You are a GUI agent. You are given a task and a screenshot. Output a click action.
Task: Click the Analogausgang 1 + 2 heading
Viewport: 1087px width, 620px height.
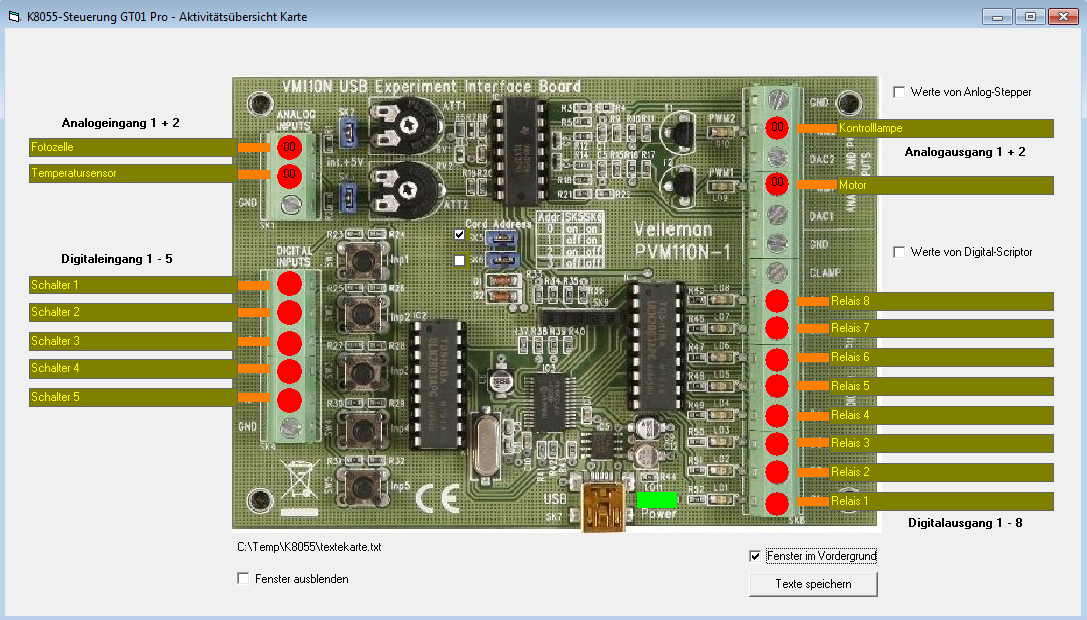coord(965,152)
